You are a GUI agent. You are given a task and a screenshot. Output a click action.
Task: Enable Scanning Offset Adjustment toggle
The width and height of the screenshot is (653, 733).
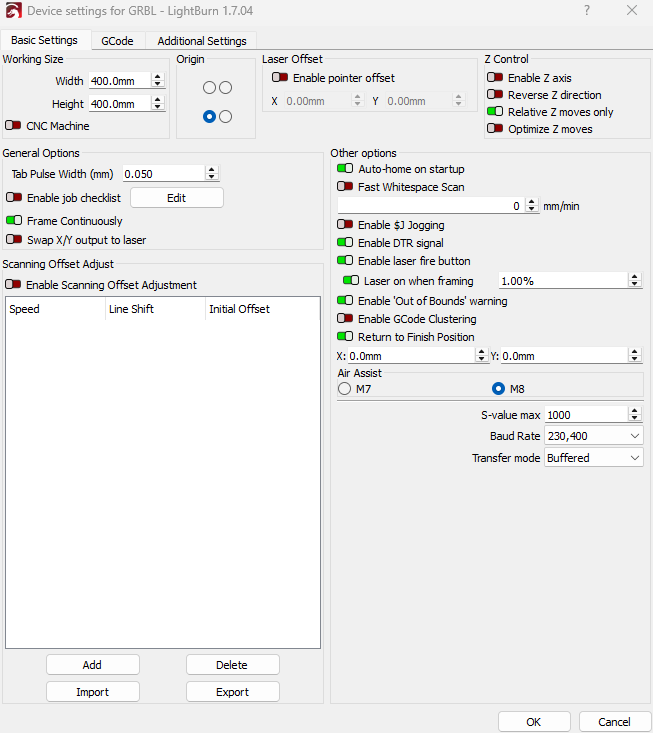click(13, 284)
